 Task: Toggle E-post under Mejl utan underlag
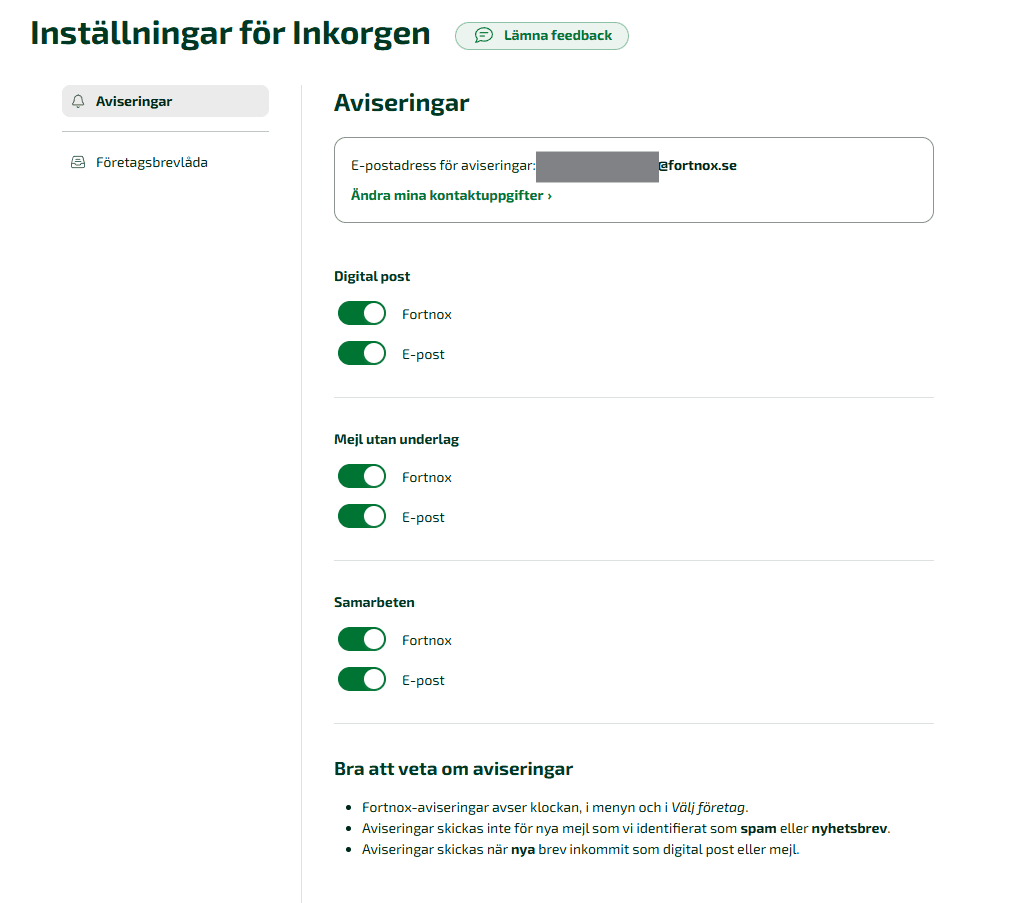(x=361, y=516)
